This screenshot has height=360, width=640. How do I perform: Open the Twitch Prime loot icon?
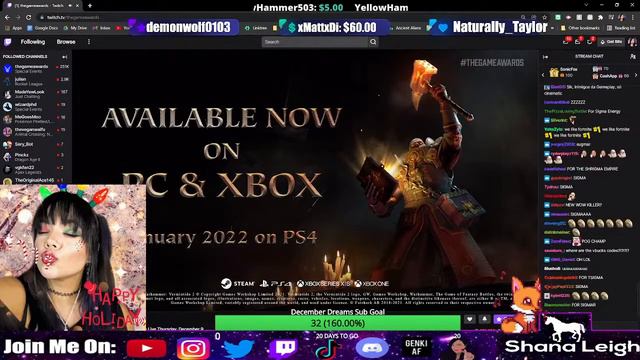567,42
